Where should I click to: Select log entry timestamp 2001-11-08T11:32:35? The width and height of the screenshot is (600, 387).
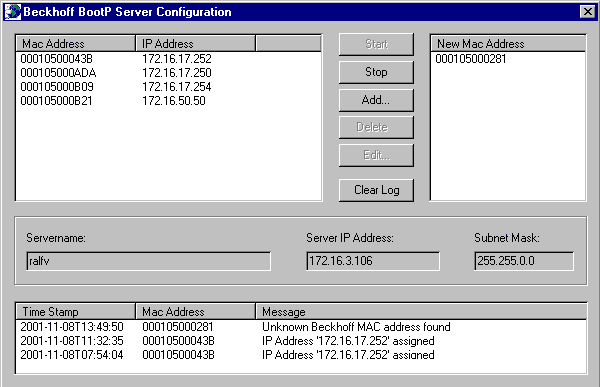tap(72, 341)
